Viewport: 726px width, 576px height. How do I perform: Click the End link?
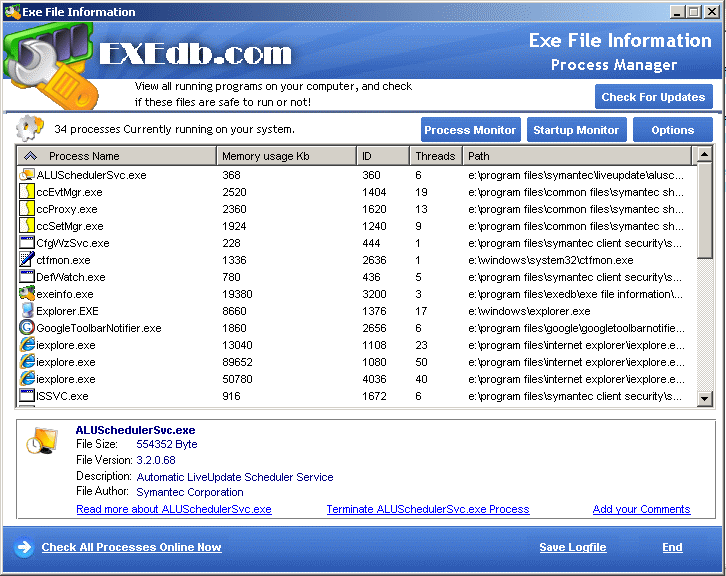pyautogui.click(x=672, y=547)
